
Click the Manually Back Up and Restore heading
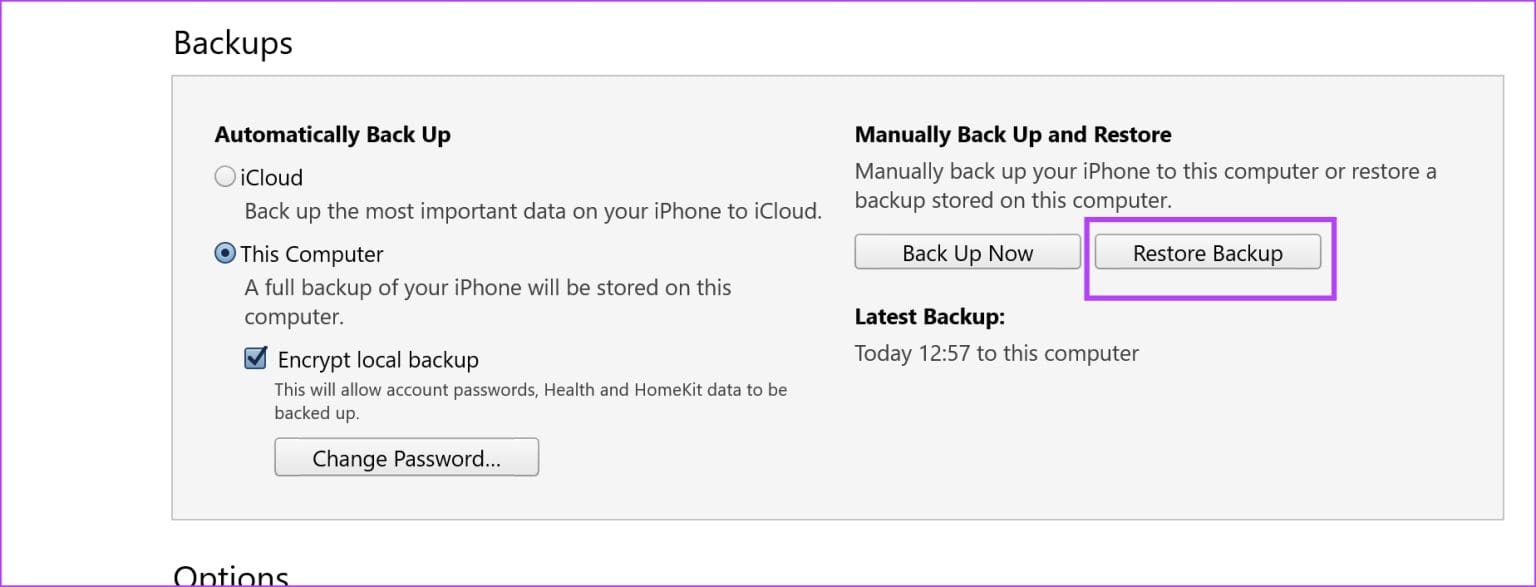pyautogui.click(x=1012, y=134)
